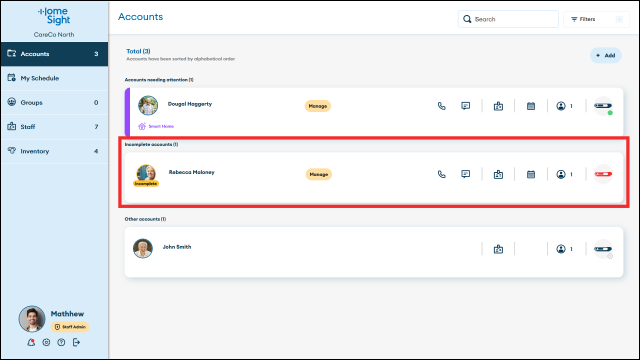Click the logout icon

[76, 342]
